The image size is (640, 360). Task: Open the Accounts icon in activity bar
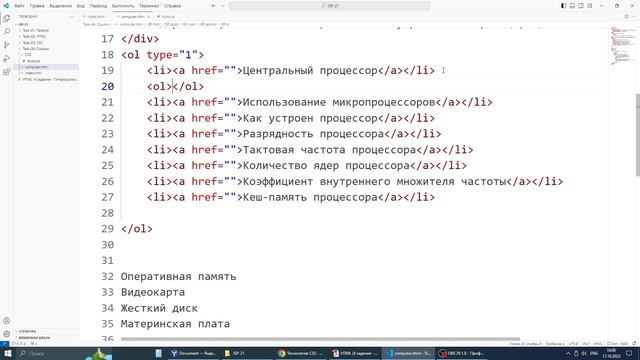coord(7,321)
